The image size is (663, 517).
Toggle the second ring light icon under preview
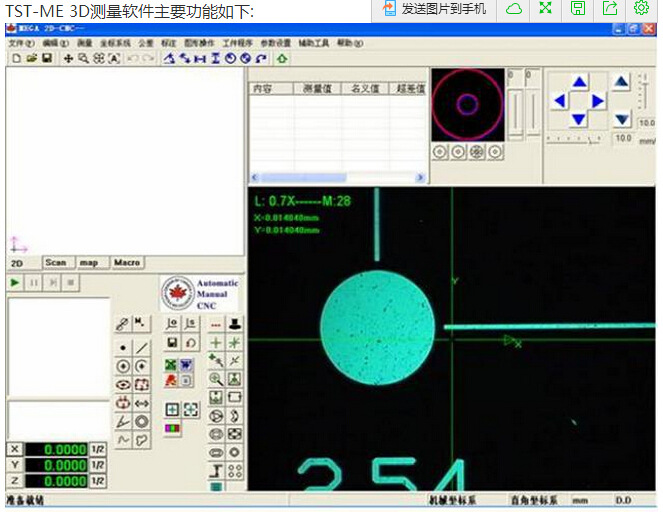(458, 152)
